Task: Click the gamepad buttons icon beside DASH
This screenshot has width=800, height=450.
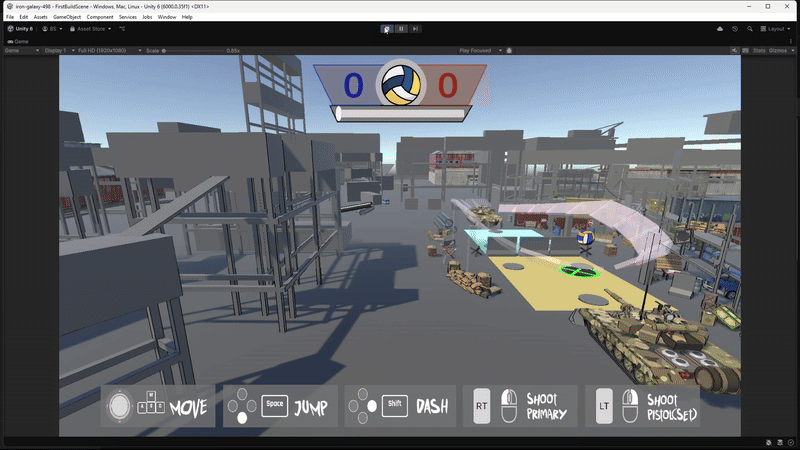Action: (362, 406)
